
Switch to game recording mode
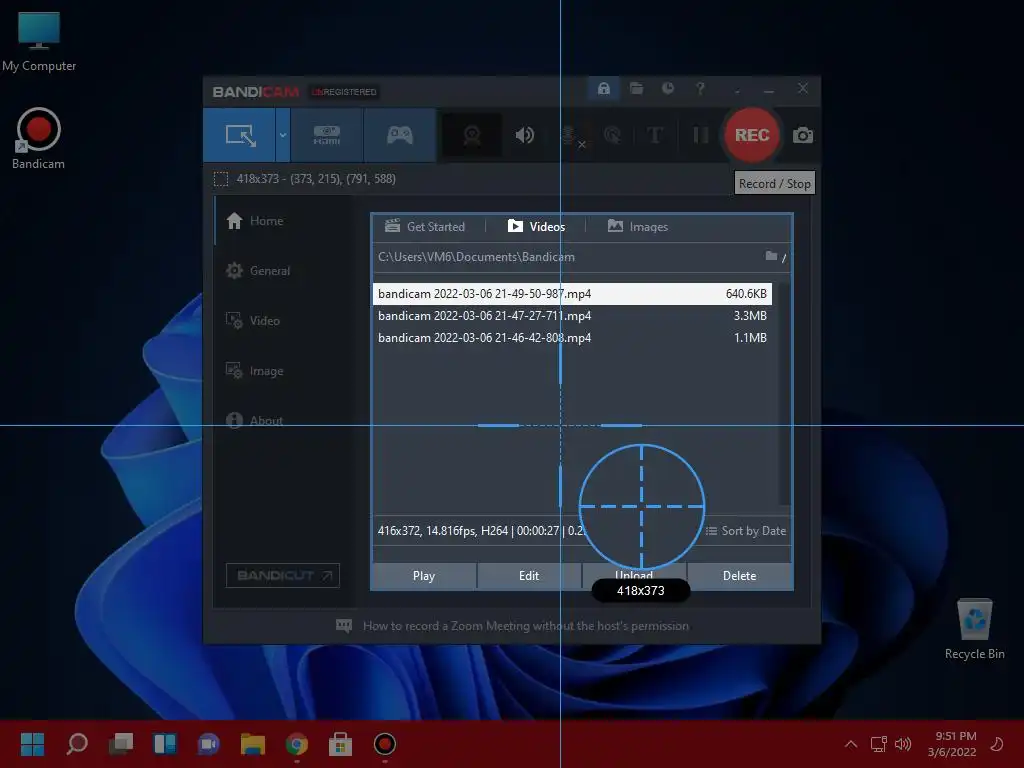400,135
